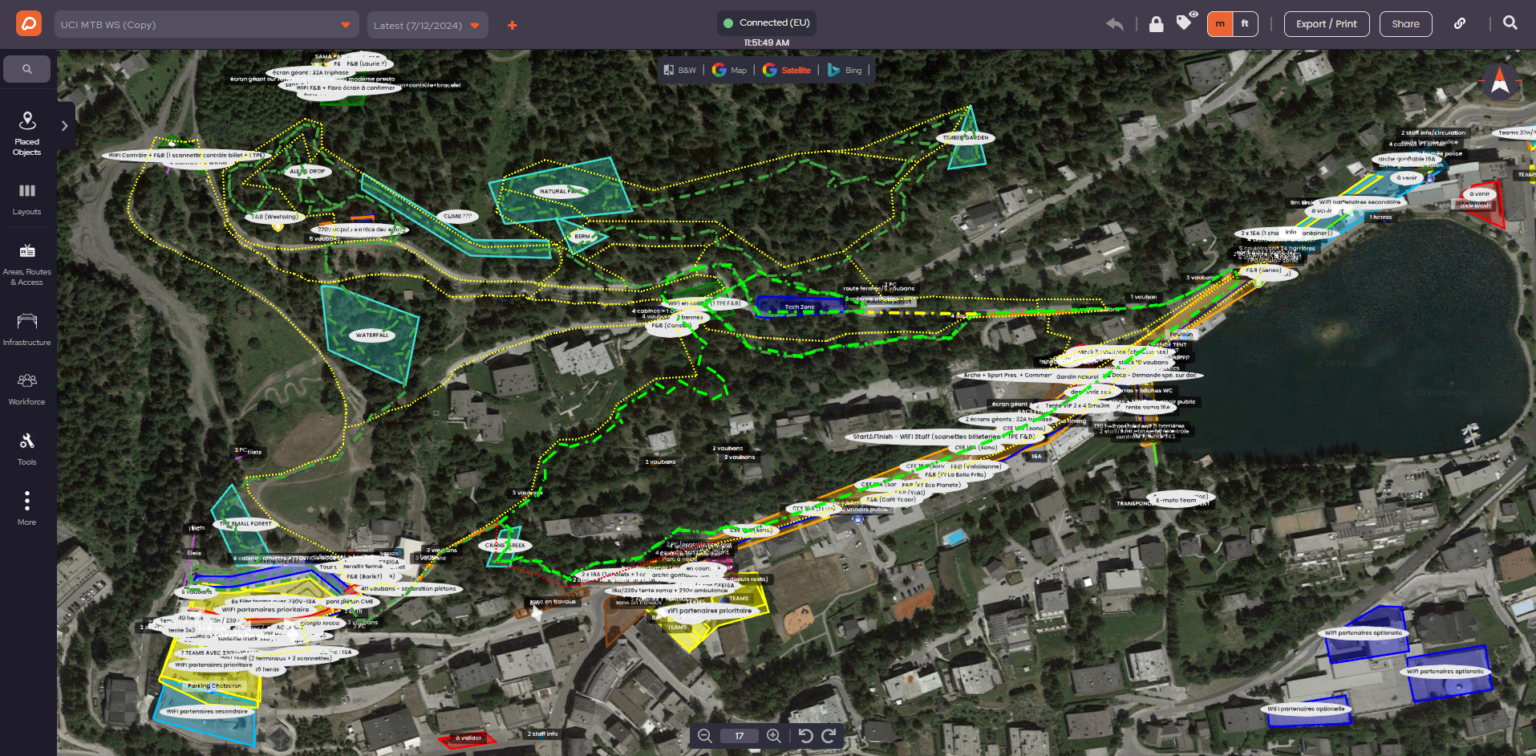1536x756 pixels.
Task: Switch units to feet (ft)
Action: click(1245, 24)
